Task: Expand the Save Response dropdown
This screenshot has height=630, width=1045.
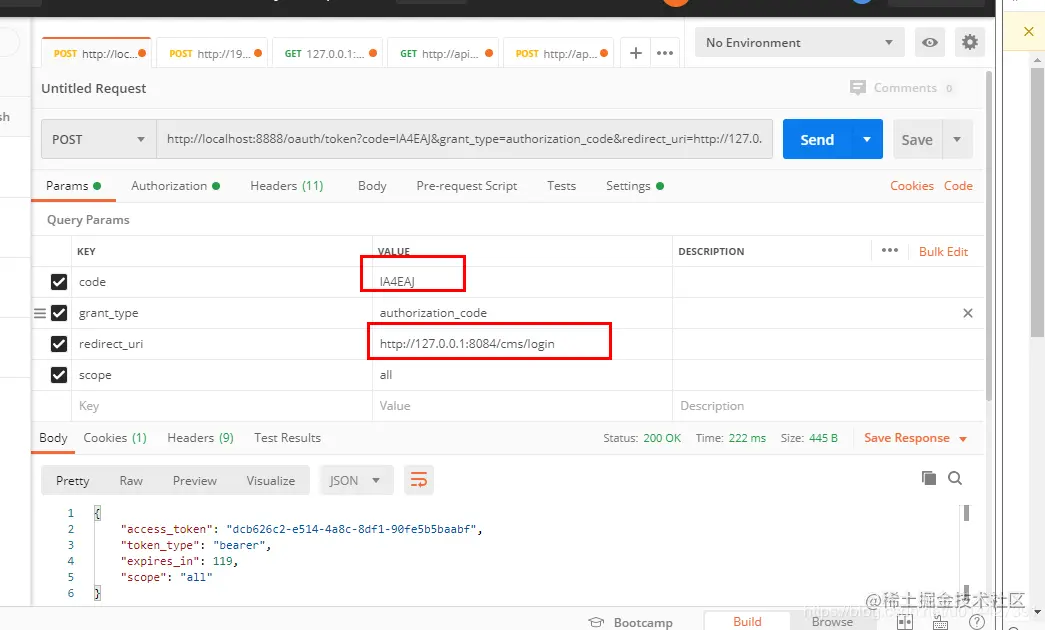Action: pyautogui.click(x=963, y=439)
